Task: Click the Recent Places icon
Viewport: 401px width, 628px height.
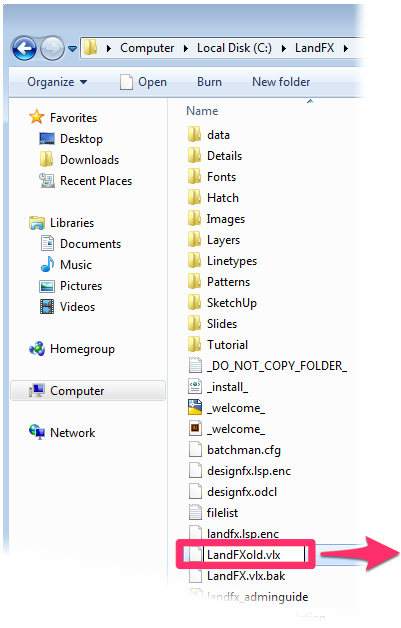Action: (x=47, y=181)
